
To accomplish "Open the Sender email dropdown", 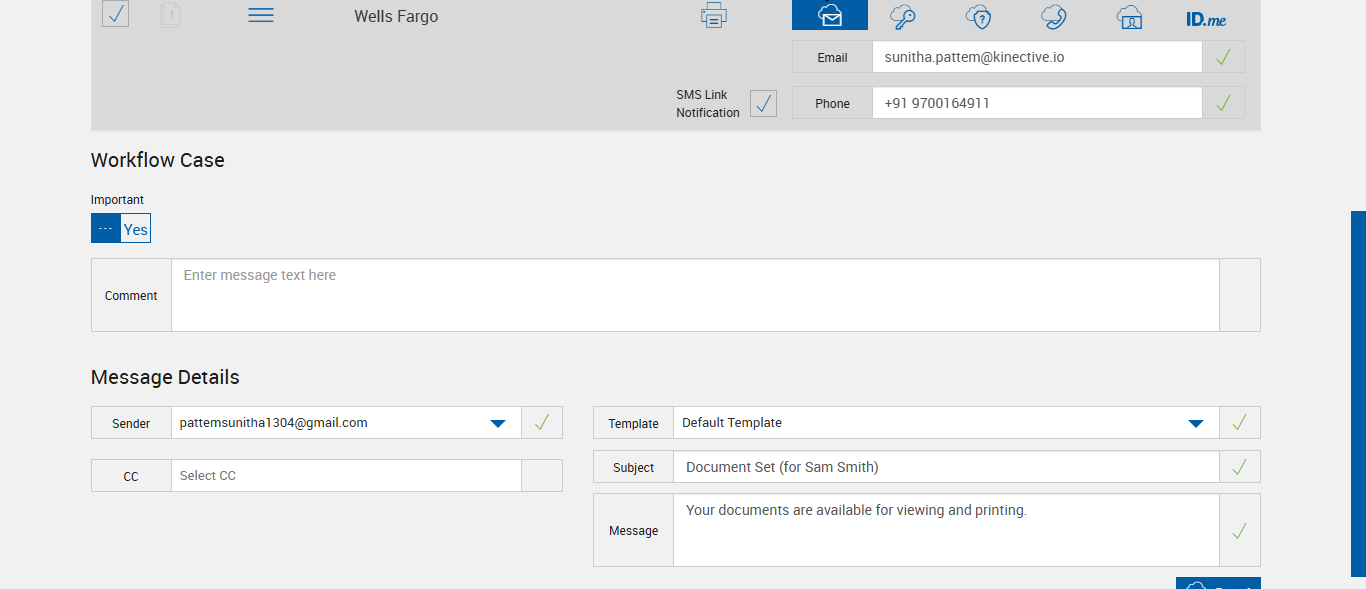I will tap(498, 423).
